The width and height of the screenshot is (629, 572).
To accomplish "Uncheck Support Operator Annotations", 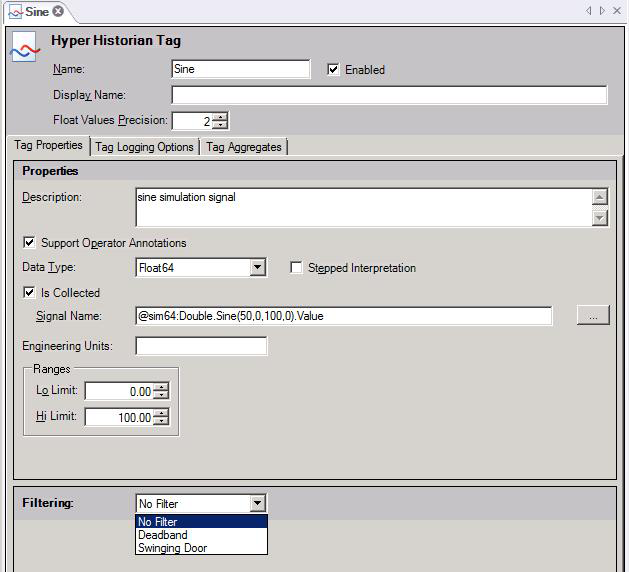I will [x=29, y=243].
